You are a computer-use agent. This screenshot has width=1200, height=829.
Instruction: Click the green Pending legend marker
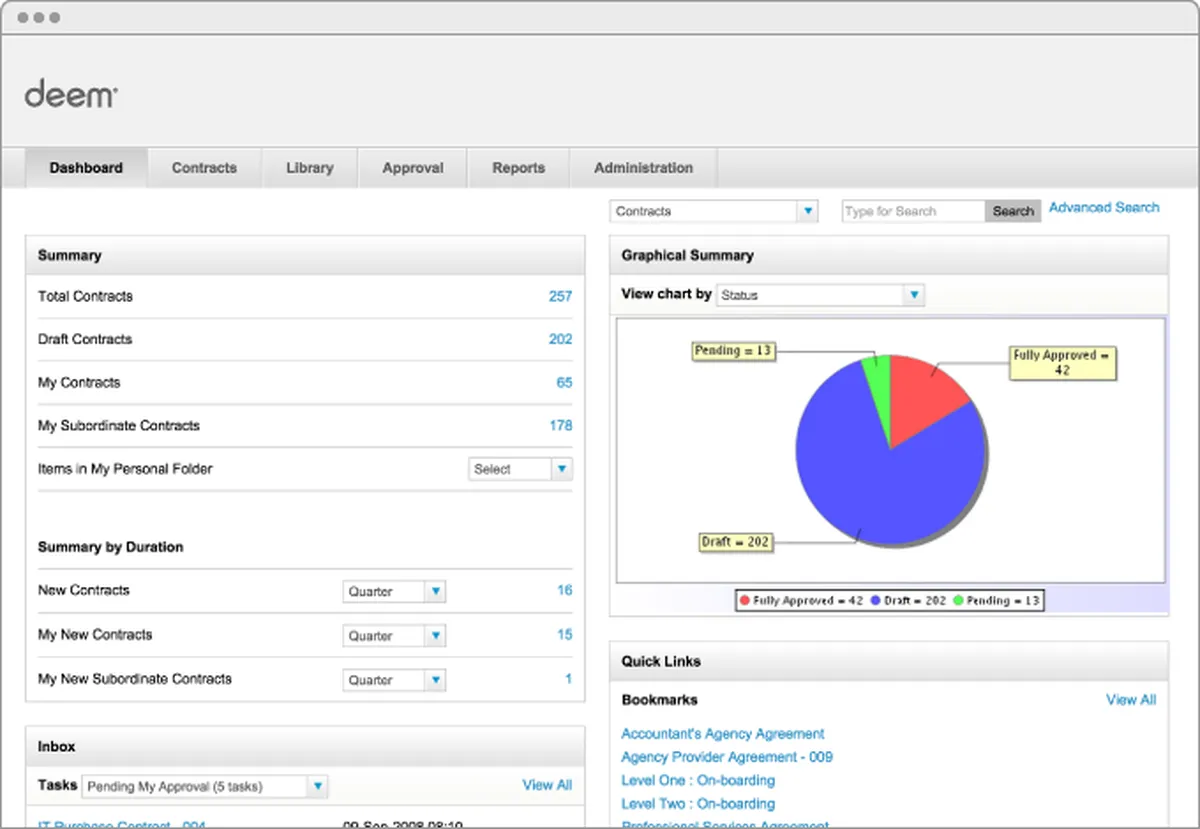[958, 601]
